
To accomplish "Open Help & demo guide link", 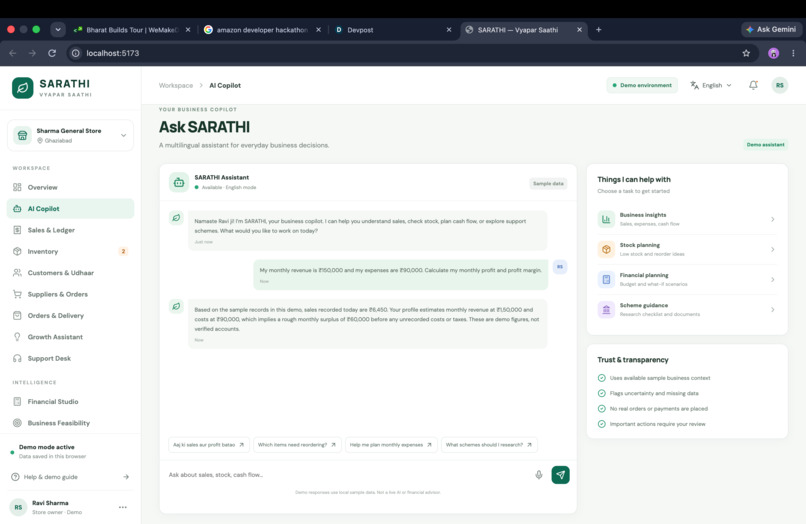I will click(x=70, y=477).
